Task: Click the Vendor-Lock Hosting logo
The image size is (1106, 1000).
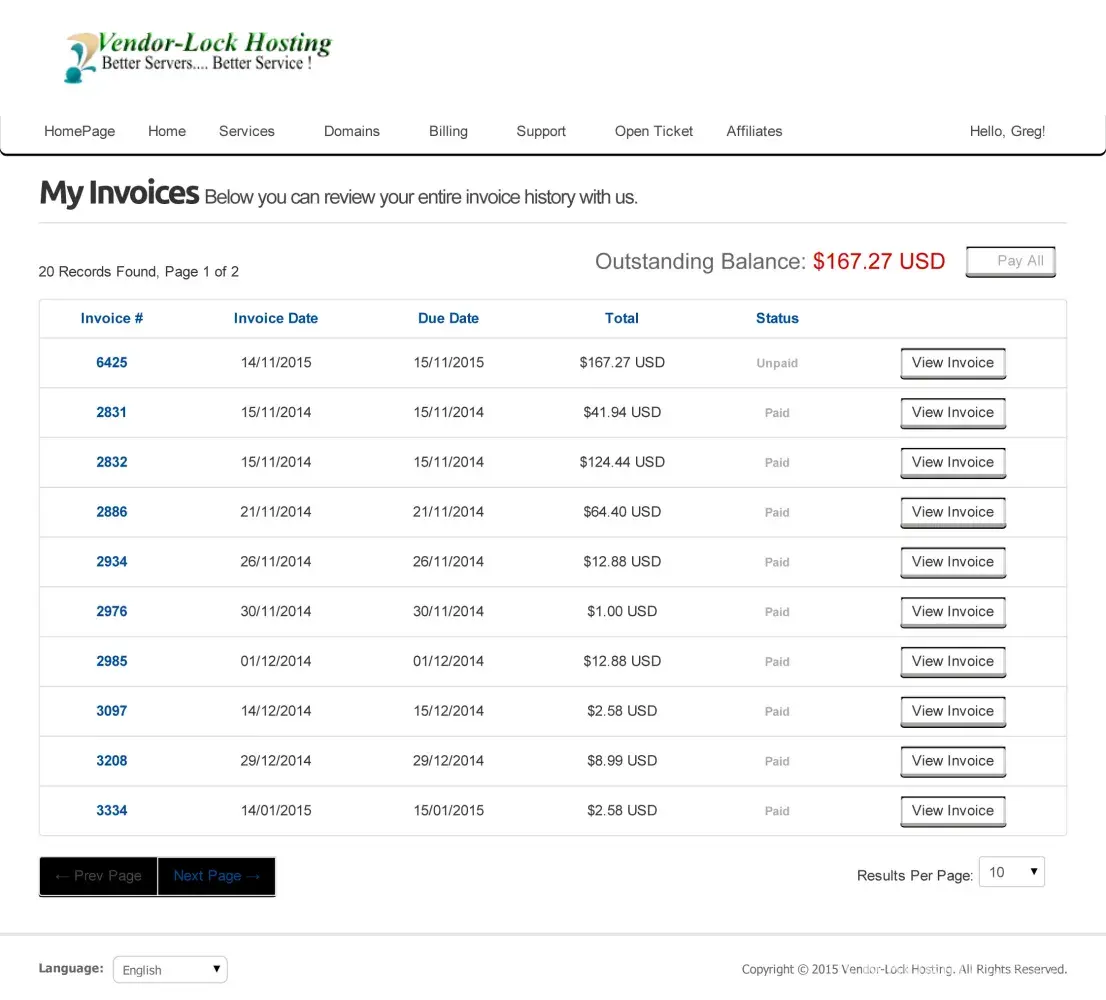Action: tap(197, 57)
